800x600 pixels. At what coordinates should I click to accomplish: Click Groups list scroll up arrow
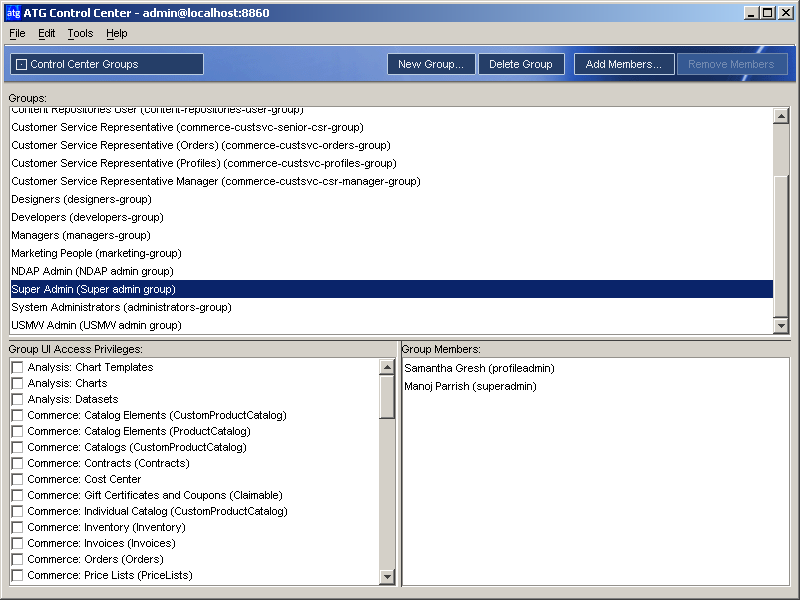(781, 116)
